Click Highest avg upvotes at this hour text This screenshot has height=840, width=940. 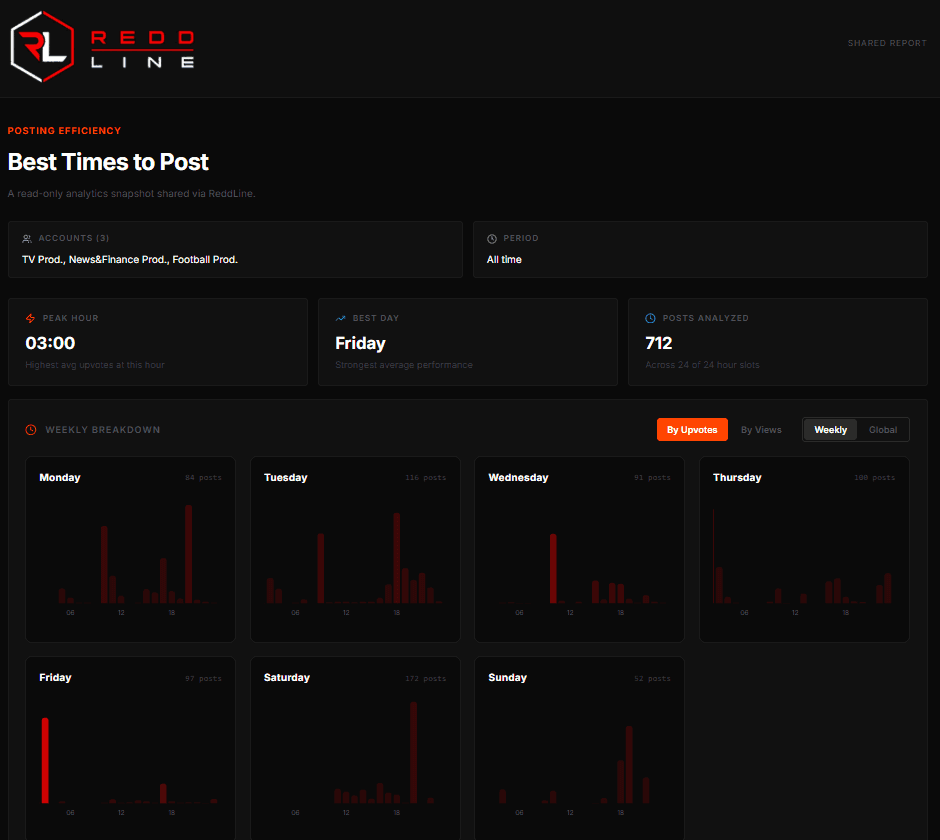point(95,365)
